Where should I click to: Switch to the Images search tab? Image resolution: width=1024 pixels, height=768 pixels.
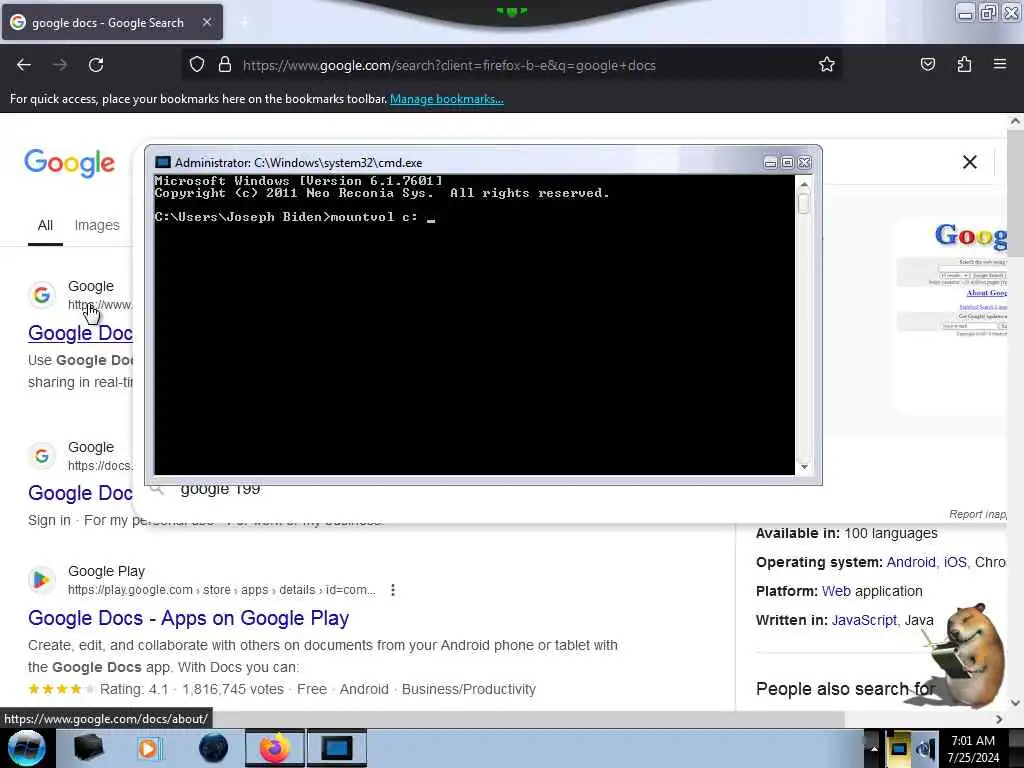tap(97, 225)
